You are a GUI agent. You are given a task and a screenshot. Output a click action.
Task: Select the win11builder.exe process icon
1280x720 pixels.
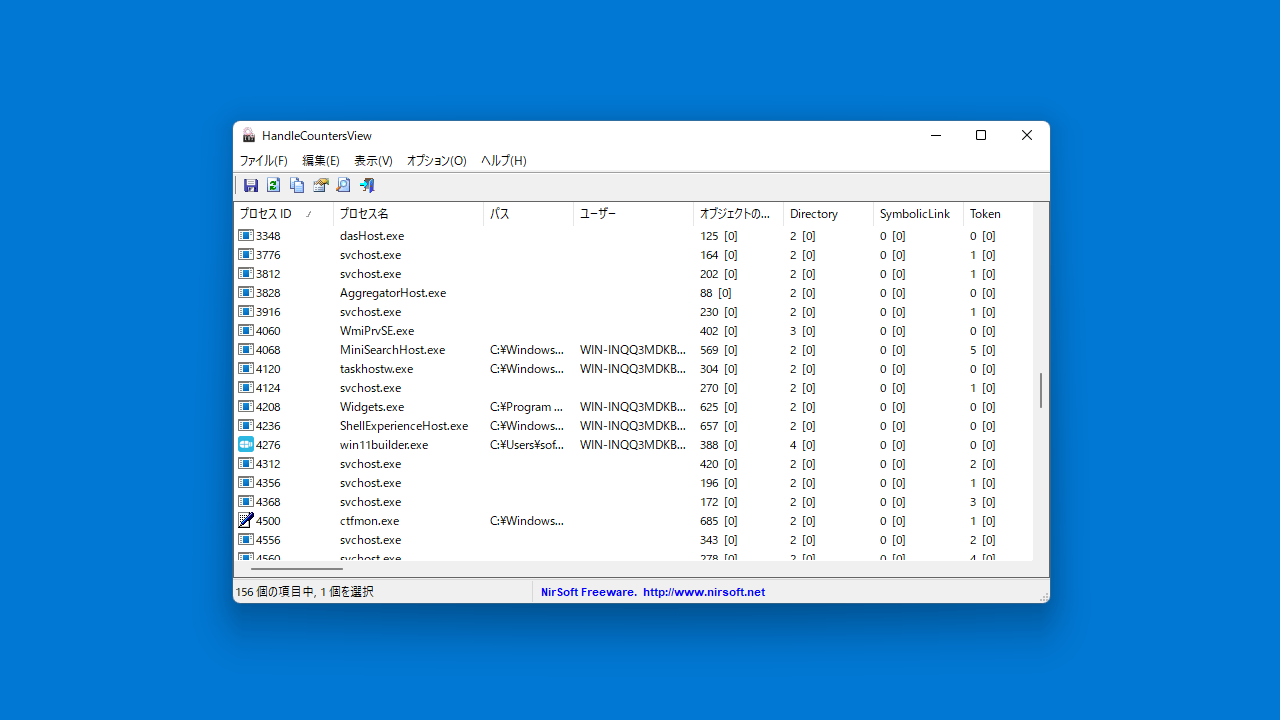246,444
